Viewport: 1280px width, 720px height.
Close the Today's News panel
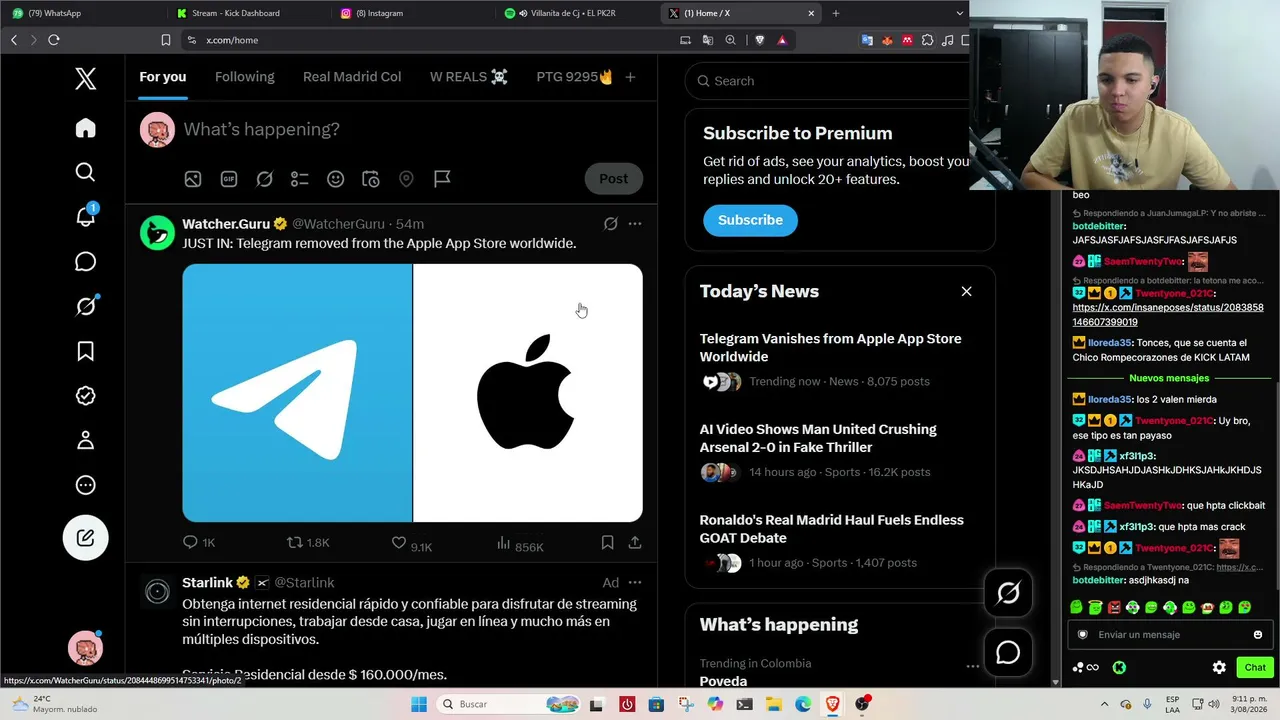966,291
